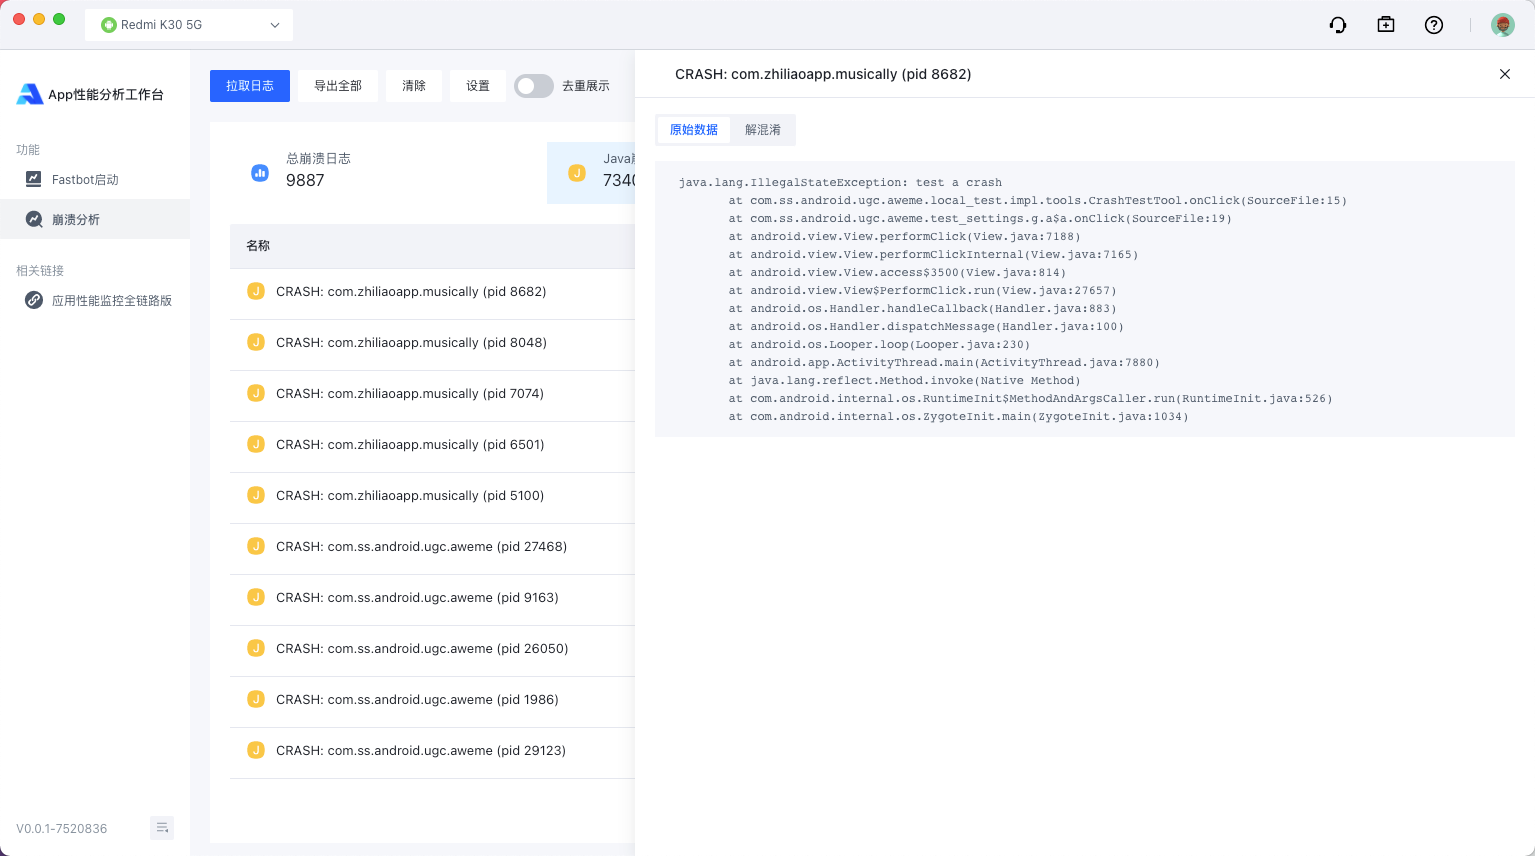Click the J icon of crash pid 1986
The width and height of the screenshot is (1535, 856).
[256, 699]
